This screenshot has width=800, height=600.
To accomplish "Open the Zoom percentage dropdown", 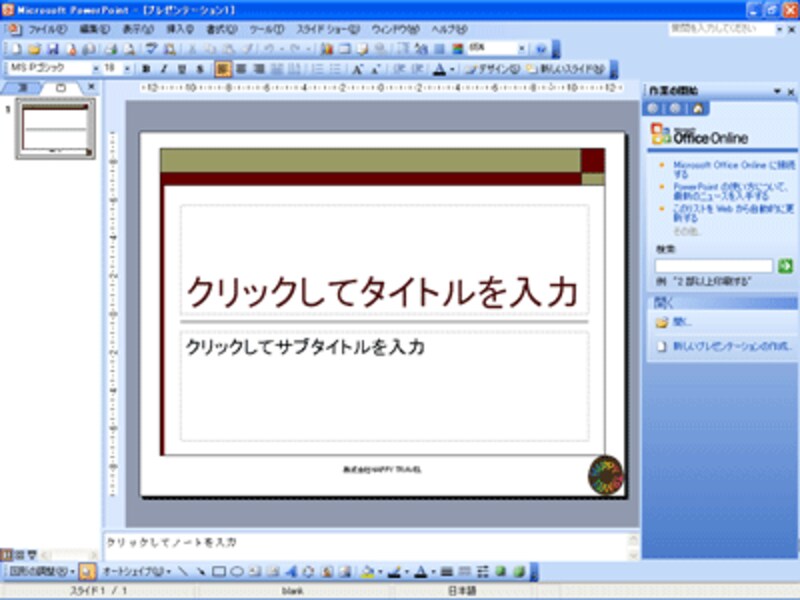I will coord(521,48).
